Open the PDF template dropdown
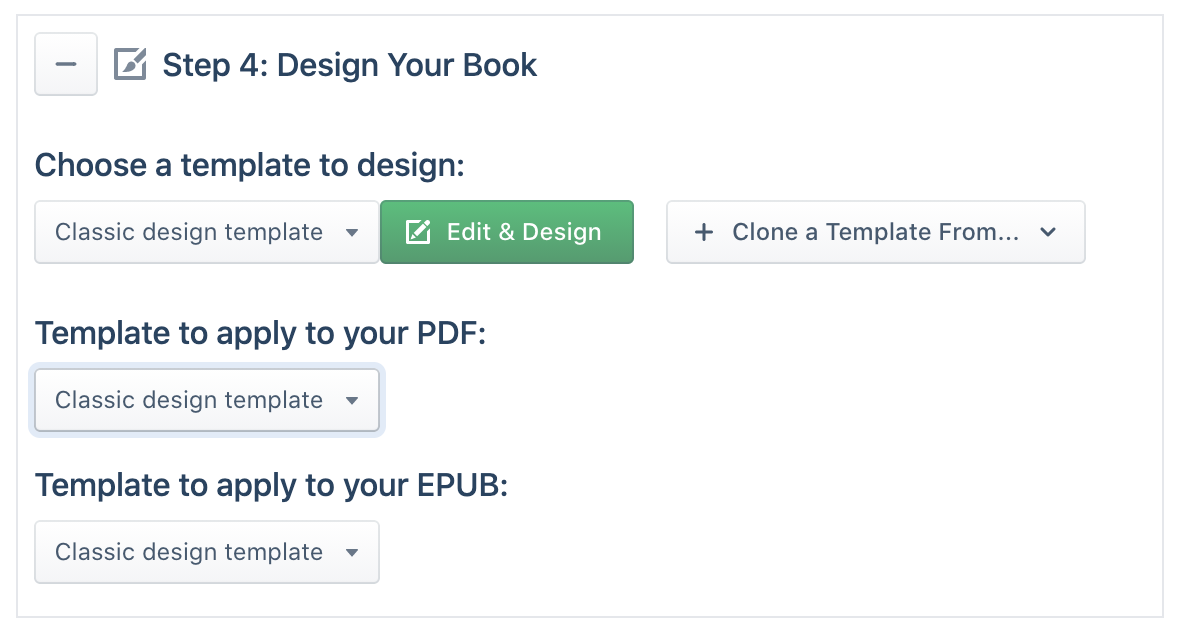1182x632 pixels. (x=207, y=400)
